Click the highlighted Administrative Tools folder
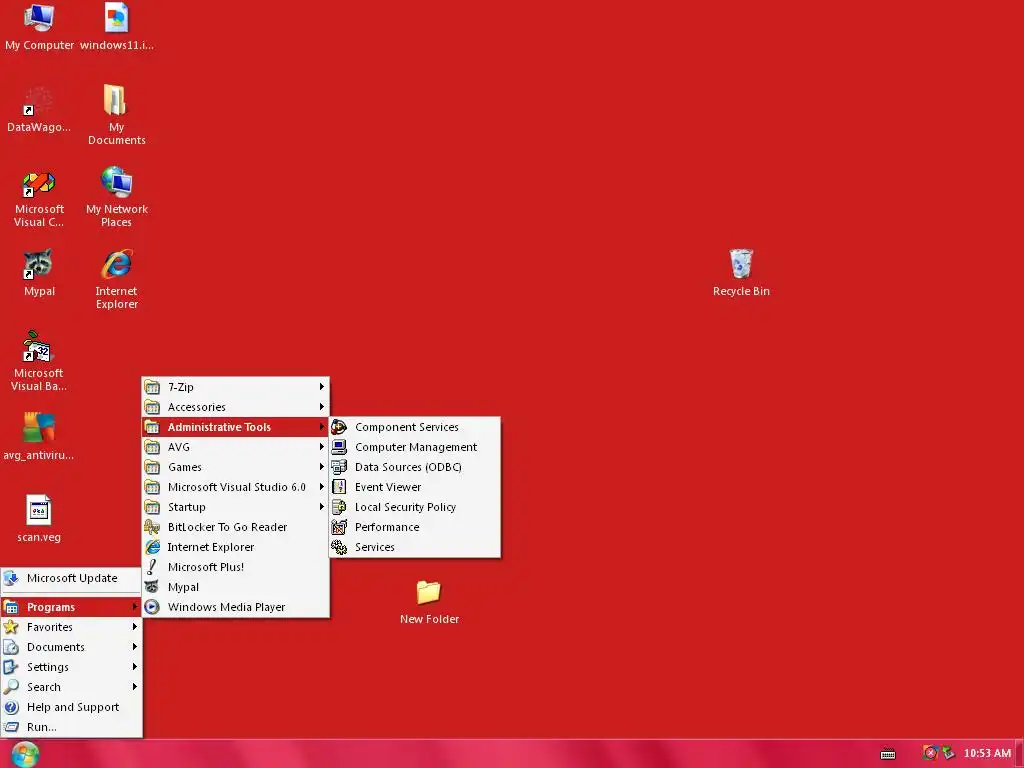 click(235, 427)
